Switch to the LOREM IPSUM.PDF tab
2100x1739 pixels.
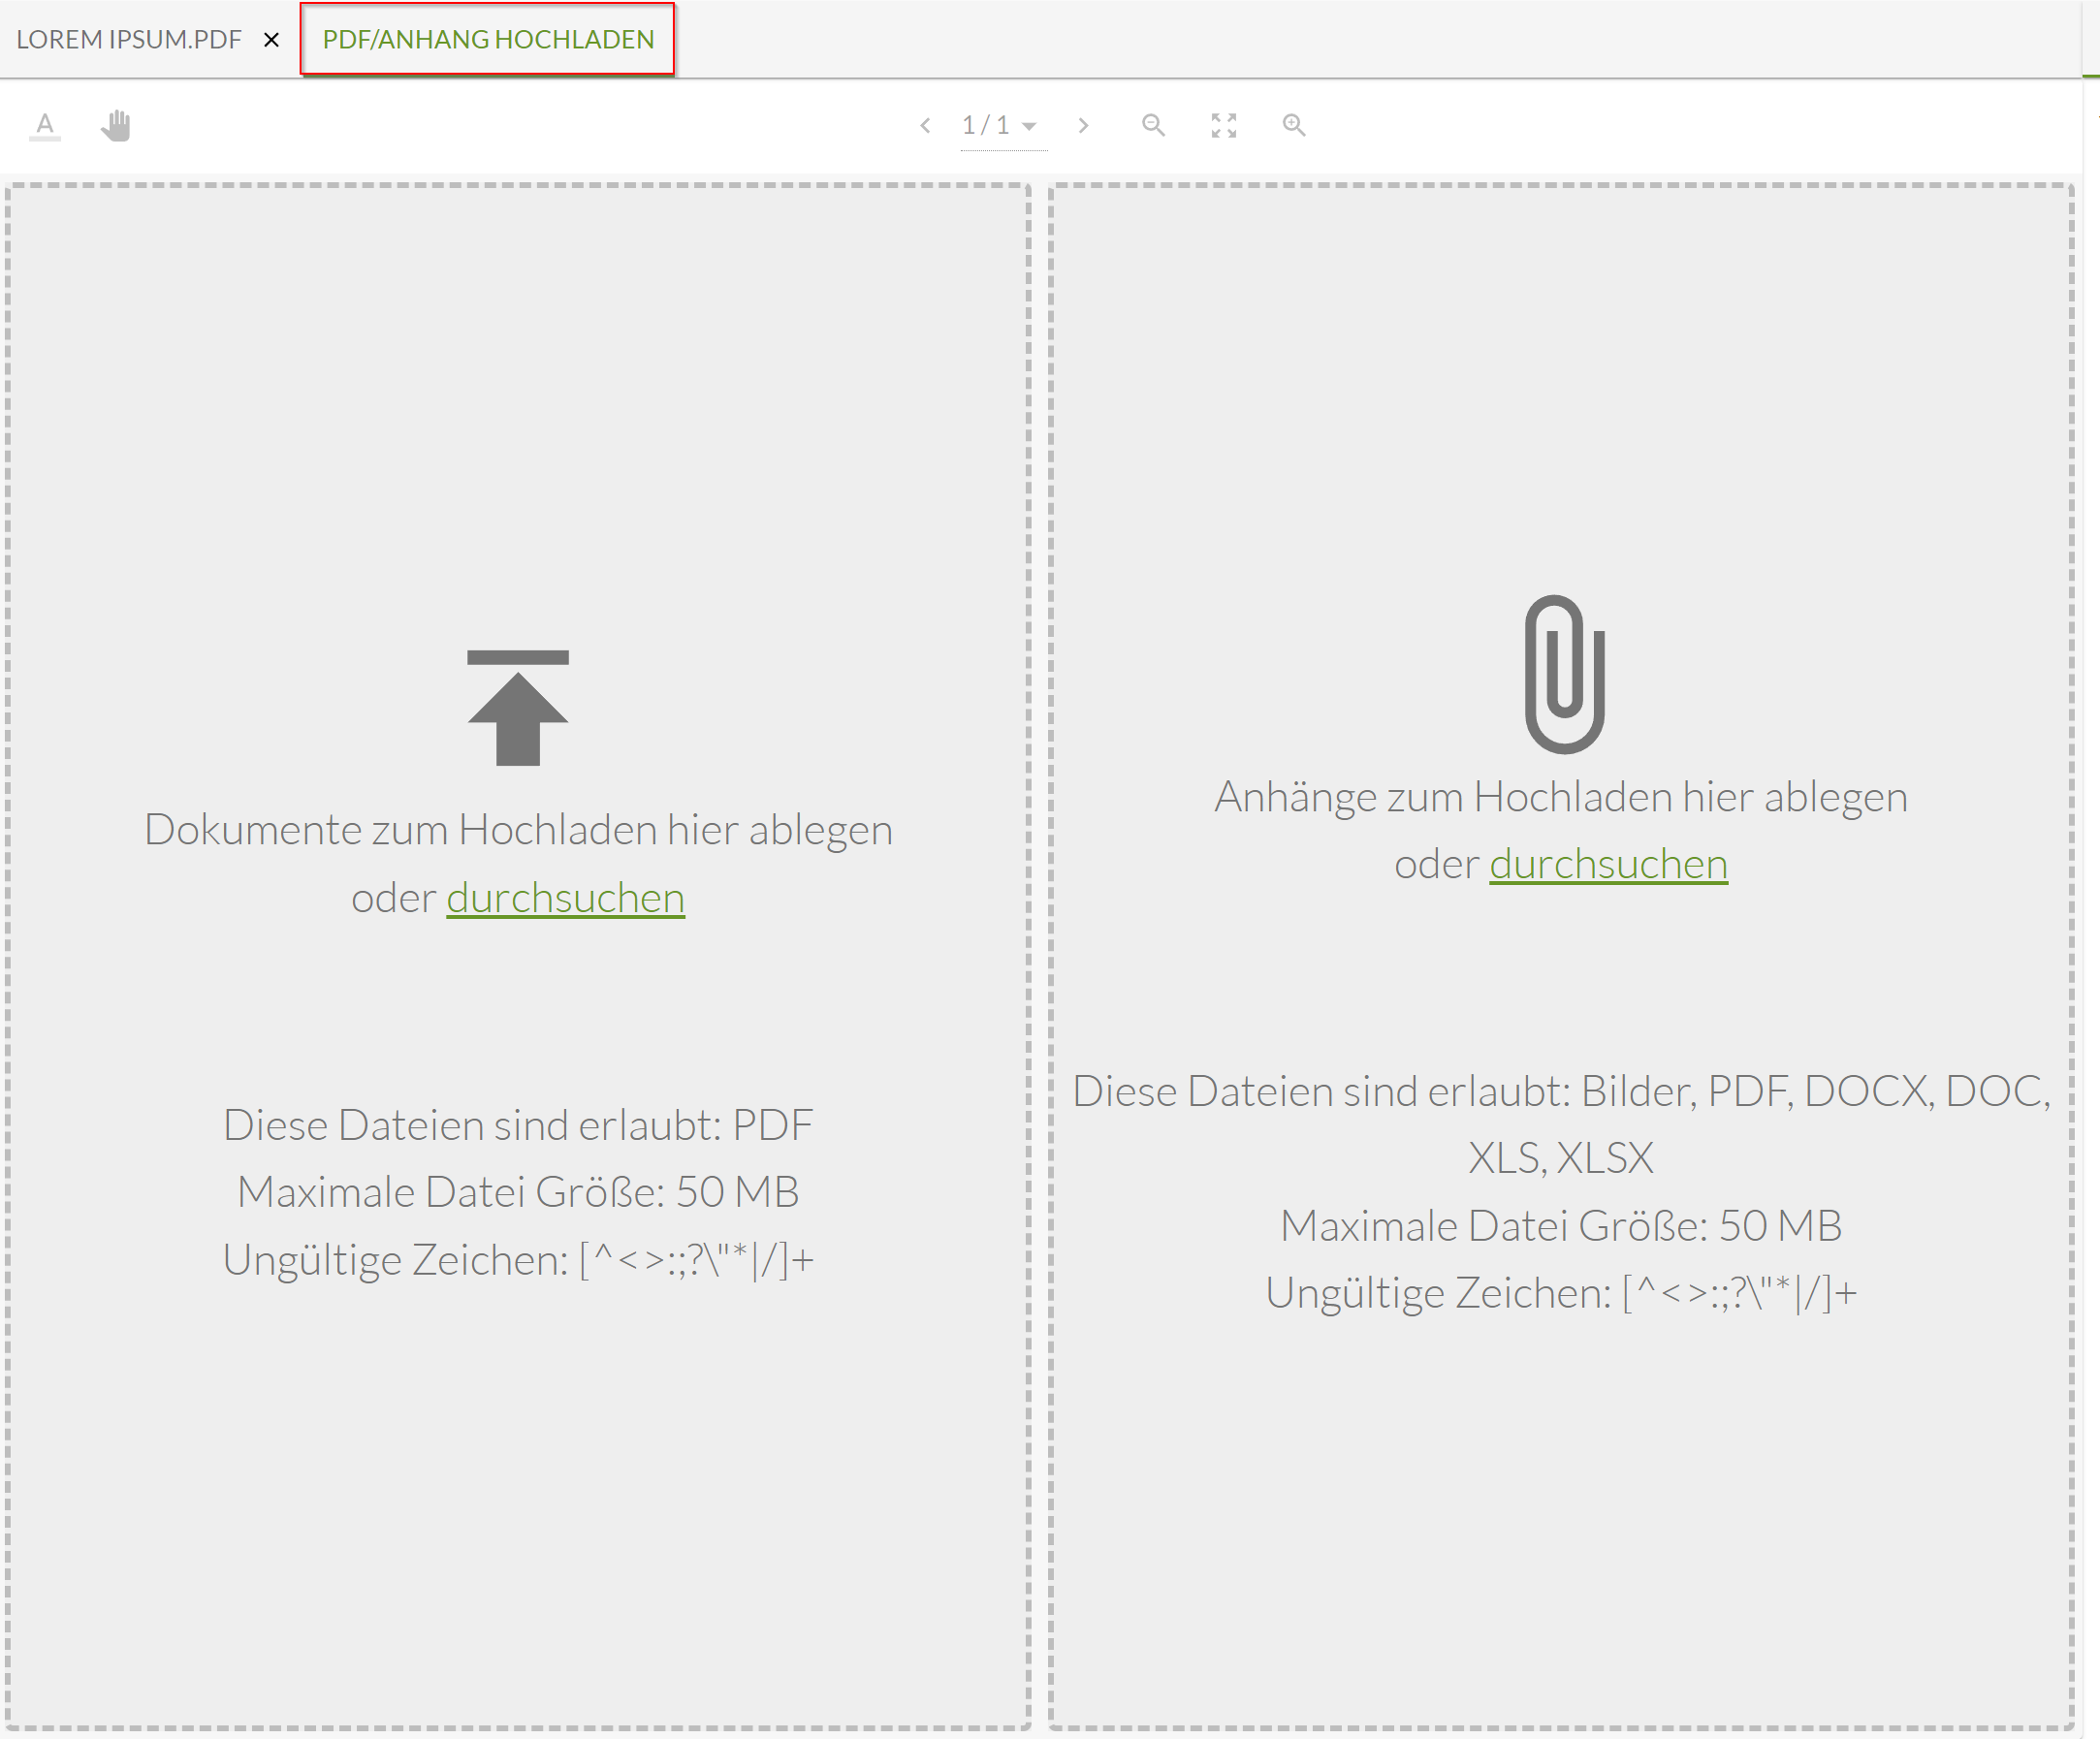pos(129,39)
